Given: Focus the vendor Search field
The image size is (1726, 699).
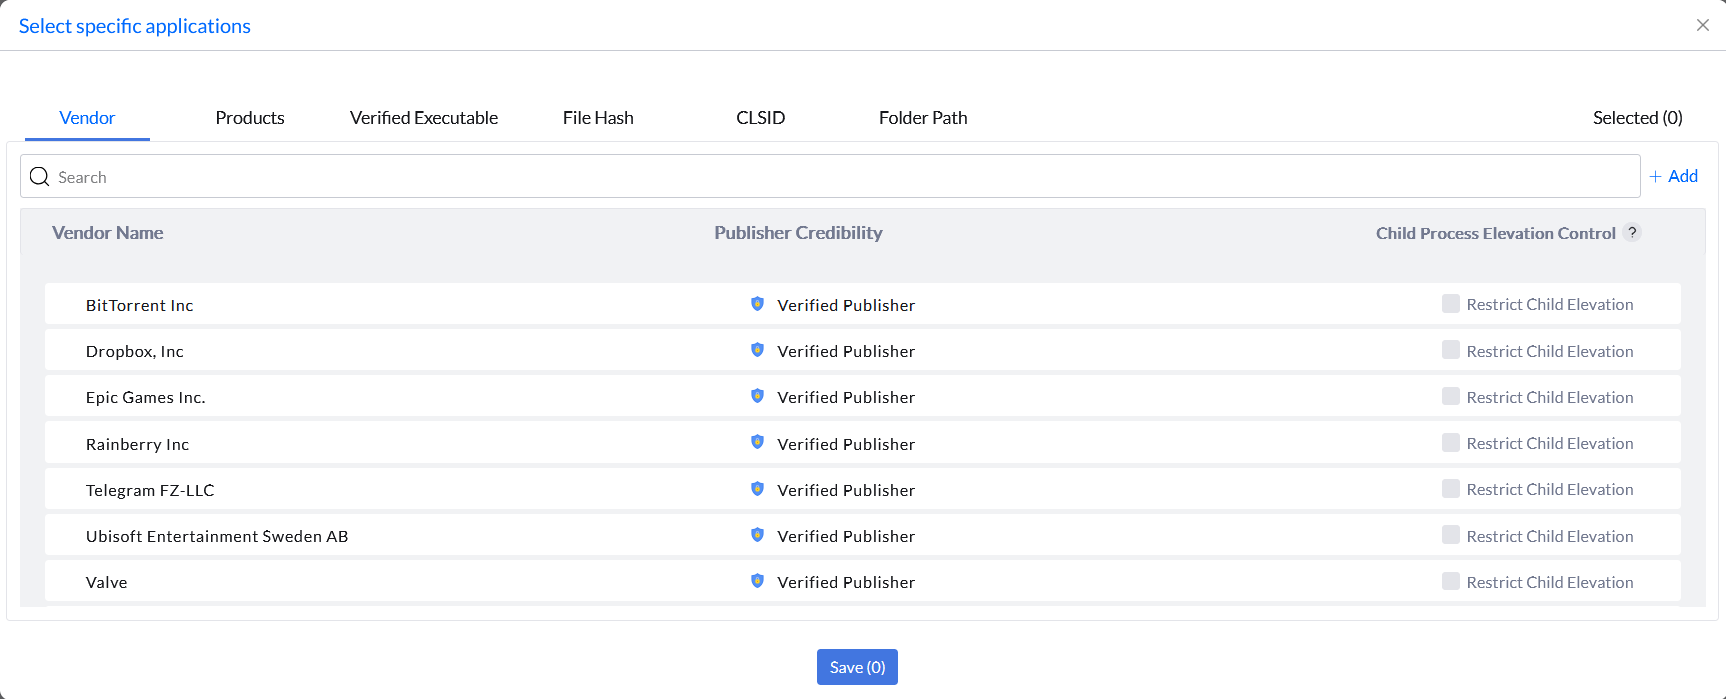Looking at the screenshot, I should click(840, 177).
